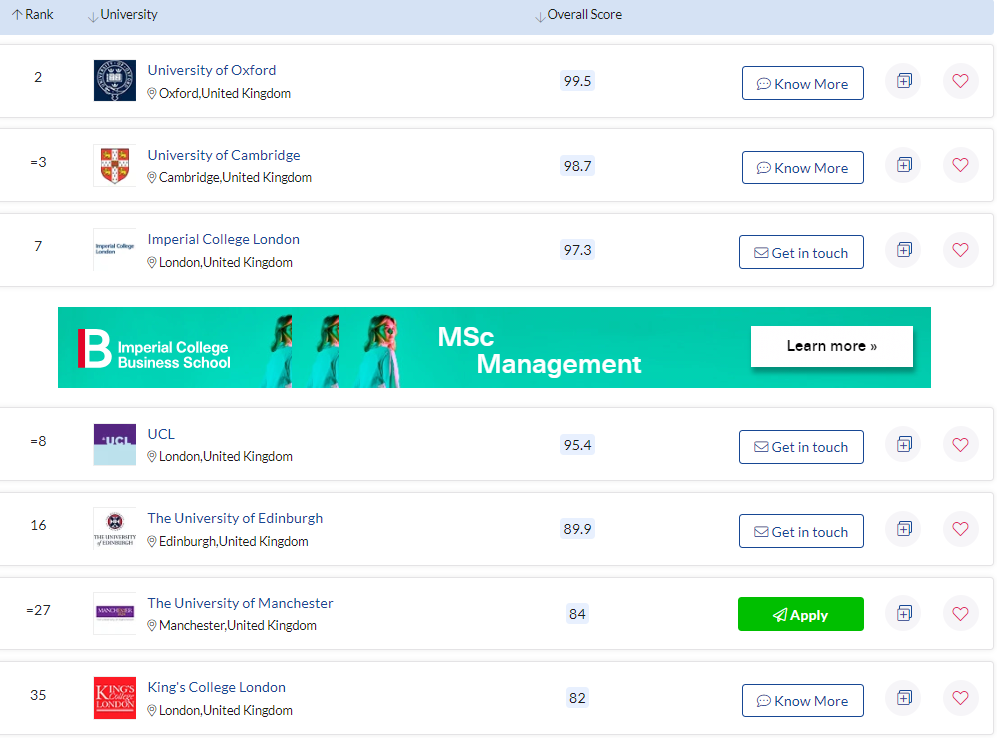This screenshot has width=997, height=738.
Task: Add University of Cambridge to compare list
Action: (x=904, y=165)
